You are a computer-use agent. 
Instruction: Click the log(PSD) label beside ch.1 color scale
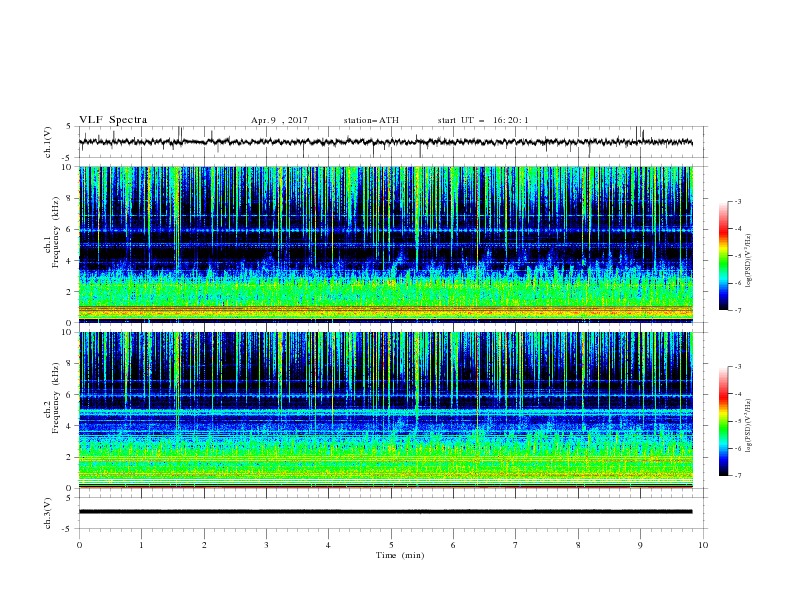click(x=749, y=261)
